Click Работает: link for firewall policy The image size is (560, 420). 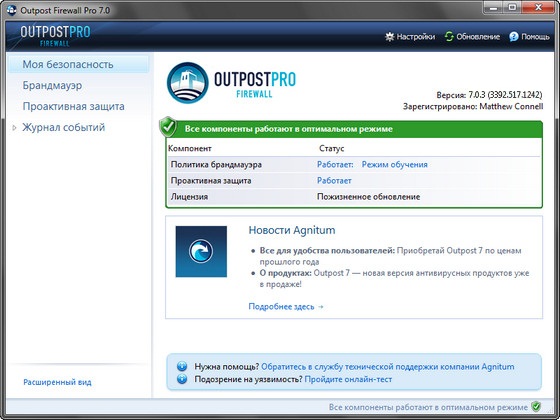(x=335, y=165)
